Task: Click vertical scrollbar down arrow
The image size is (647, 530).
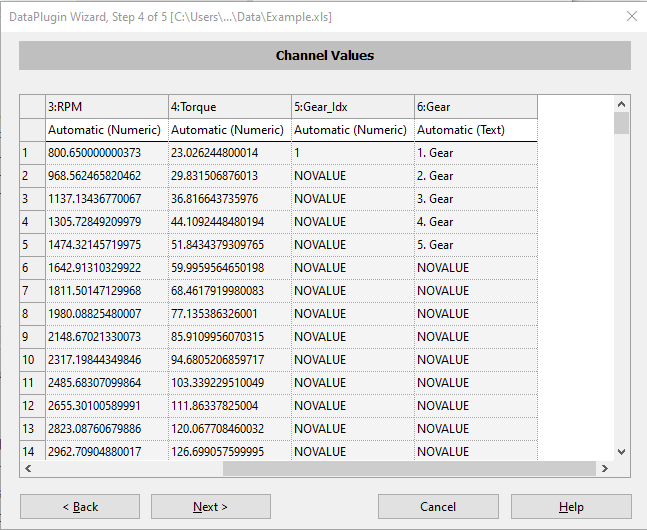Action: (x=621, y=452)
